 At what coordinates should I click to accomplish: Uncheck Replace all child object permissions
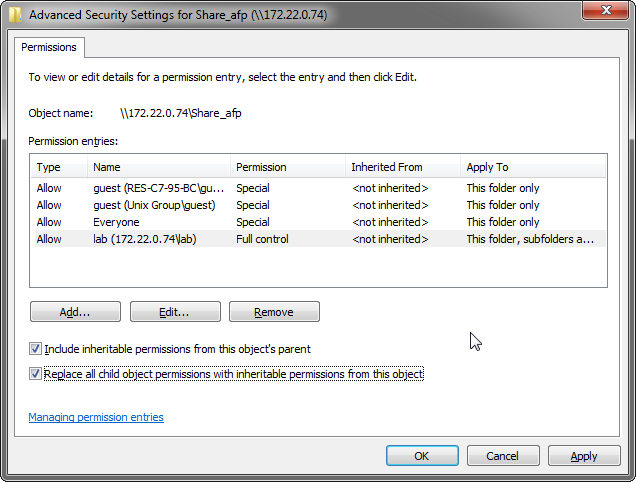point(35,373)
